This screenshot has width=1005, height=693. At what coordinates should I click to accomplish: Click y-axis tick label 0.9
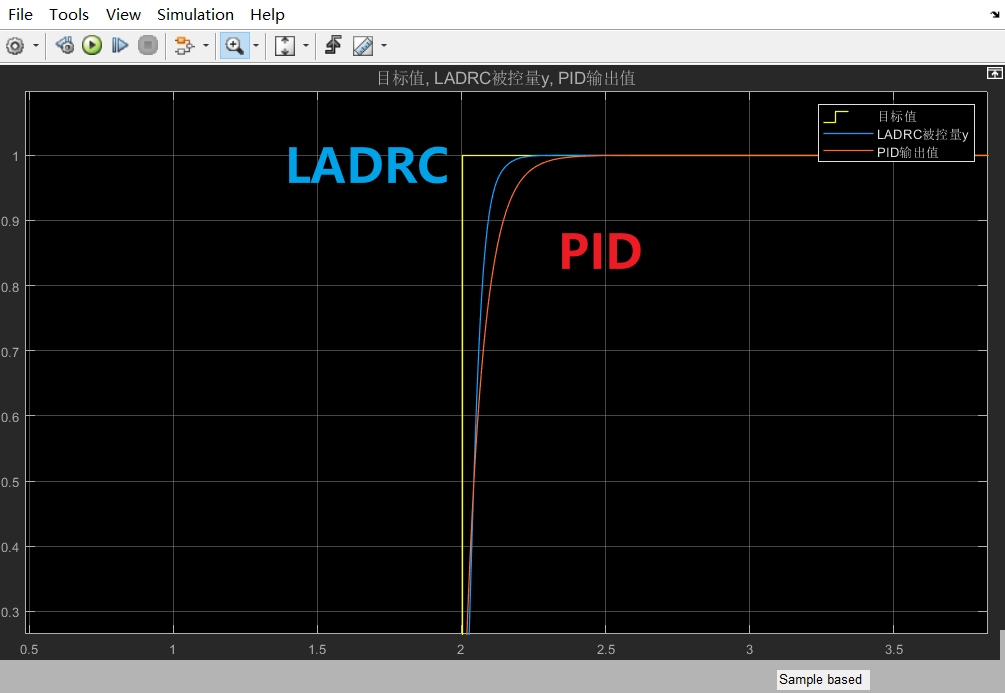click(10, 222)
